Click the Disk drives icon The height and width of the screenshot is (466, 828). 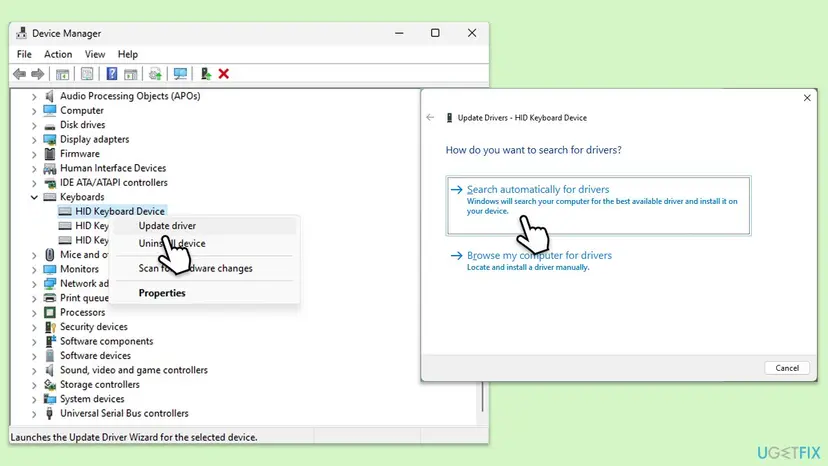coord(50,125)
